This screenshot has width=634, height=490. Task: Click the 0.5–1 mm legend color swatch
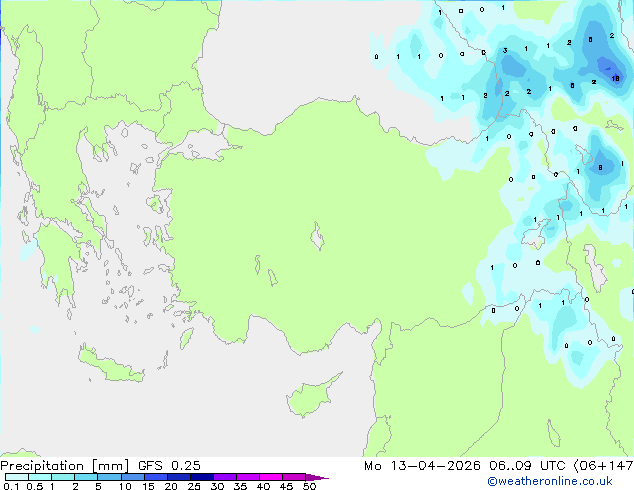pos(40,477)
